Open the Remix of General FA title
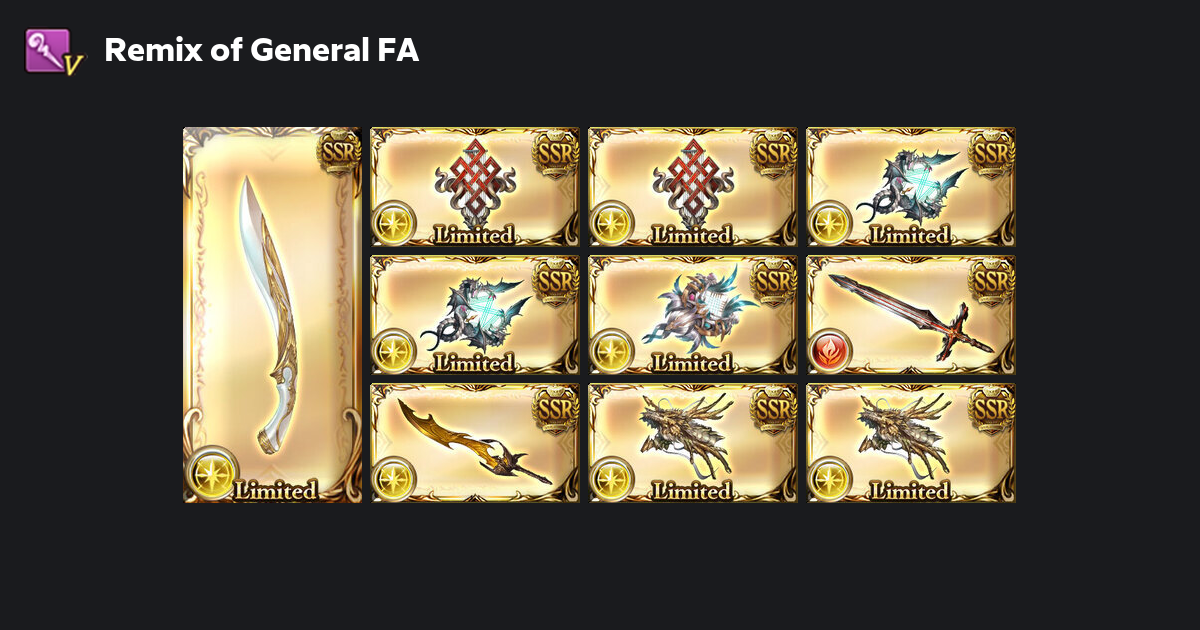The width and height of the screenshot is (1200, 630). [x=262, y=50]
